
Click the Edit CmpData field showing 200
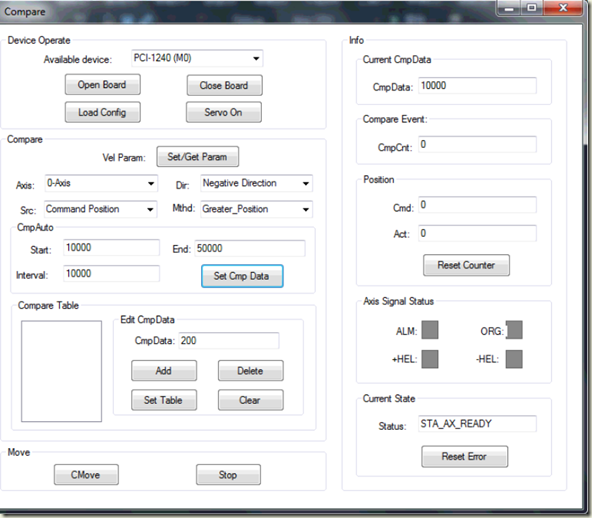pos(229,341)
